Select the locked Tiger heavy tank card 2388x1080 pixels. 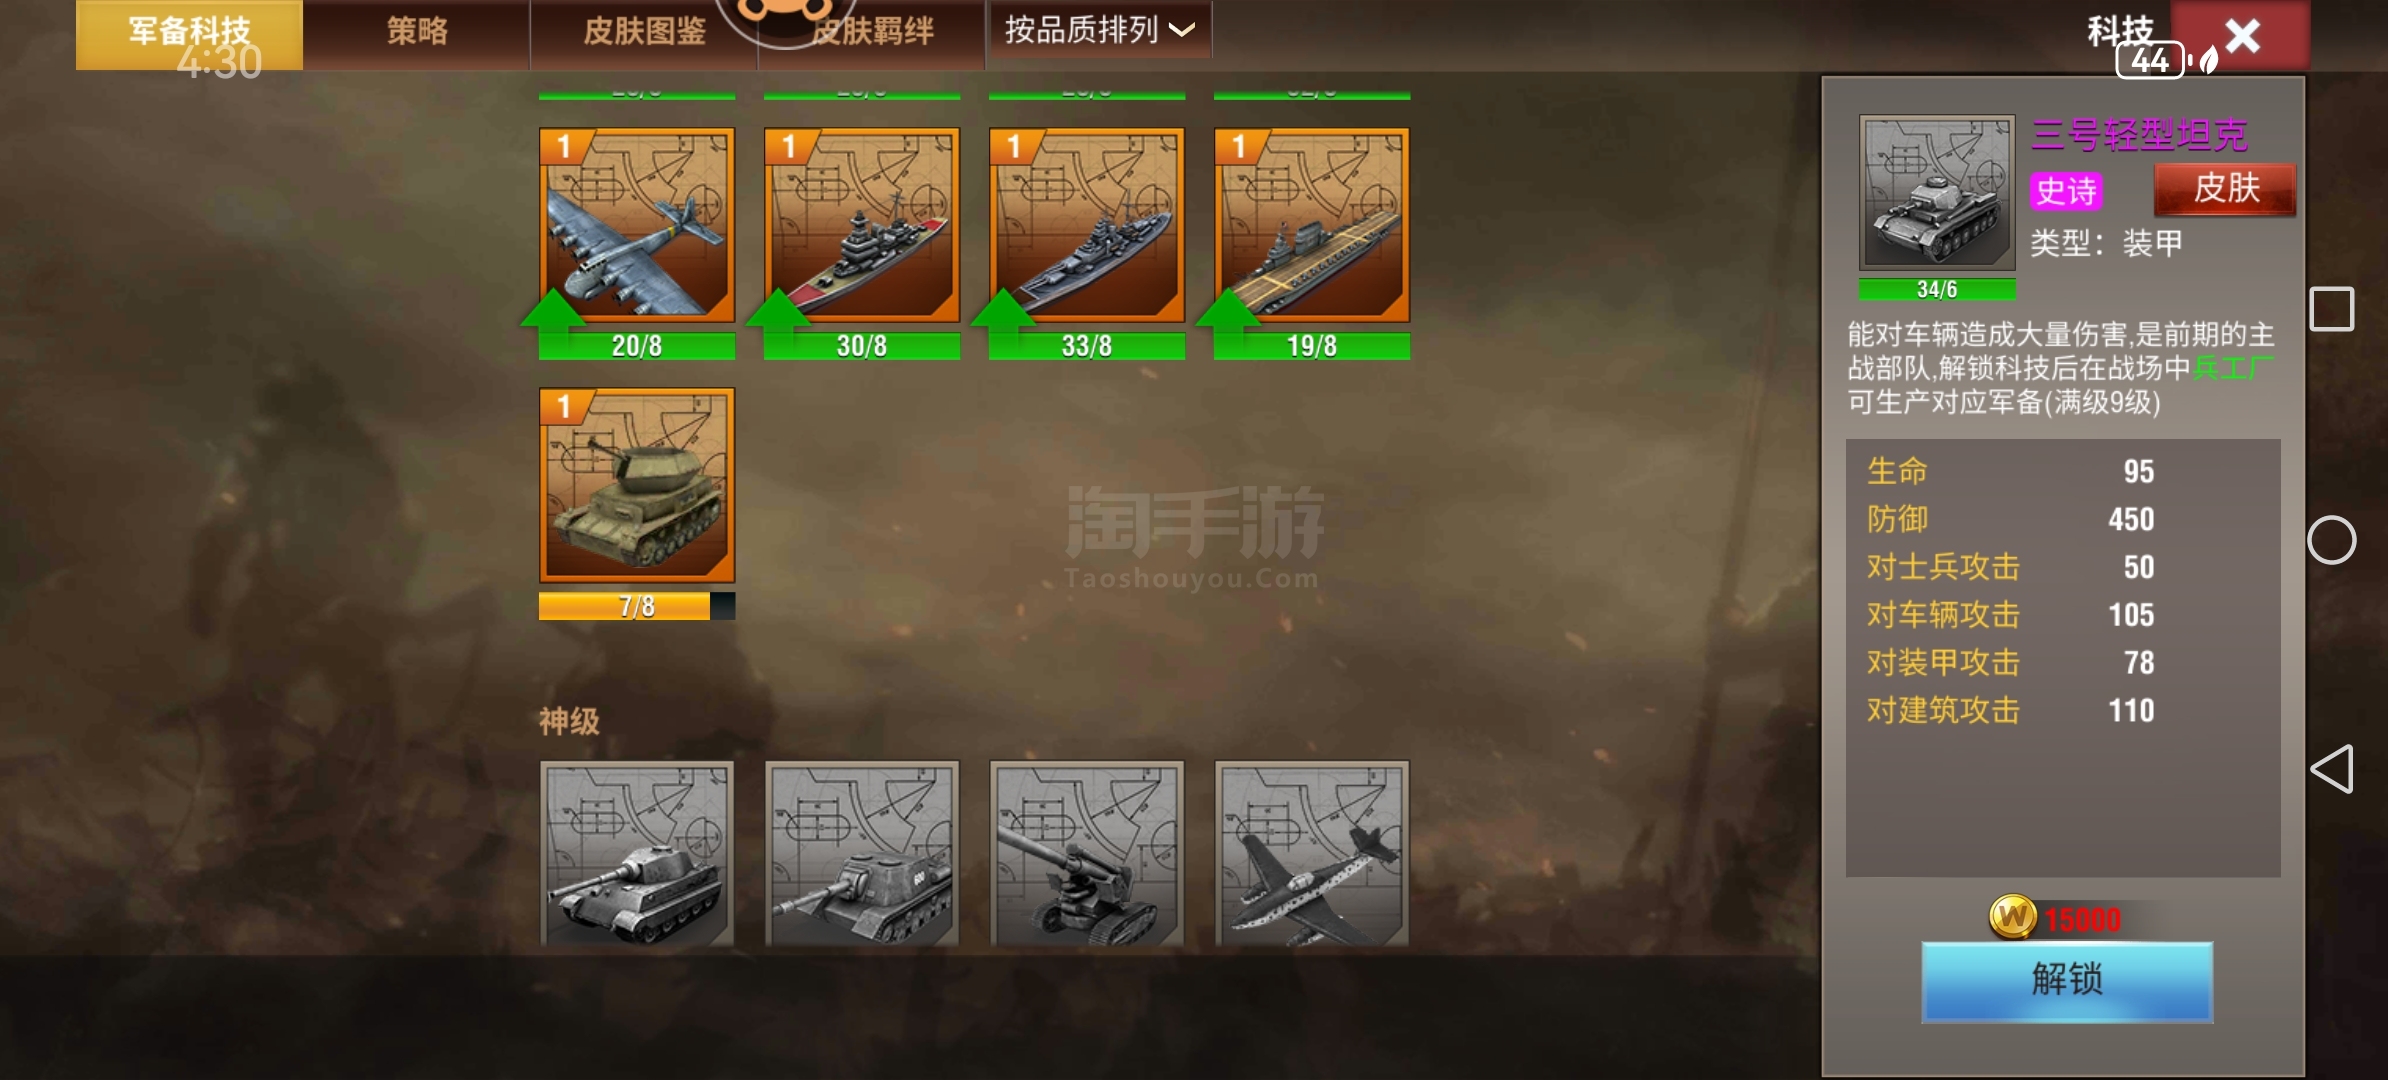[x=637, y=853]
